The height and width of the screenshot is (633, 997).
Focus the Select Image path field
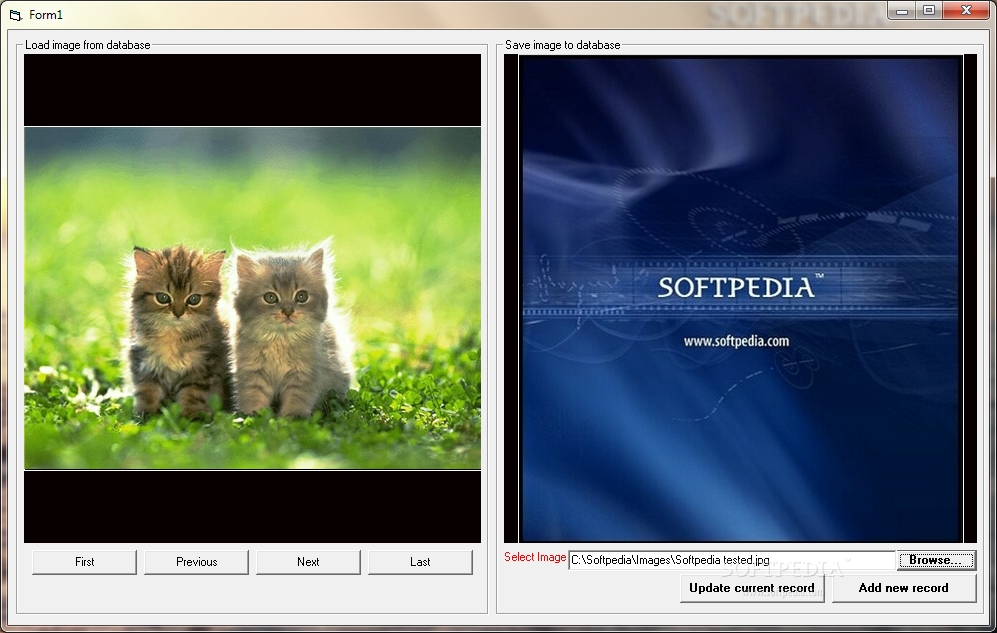[x=731, y=560]
